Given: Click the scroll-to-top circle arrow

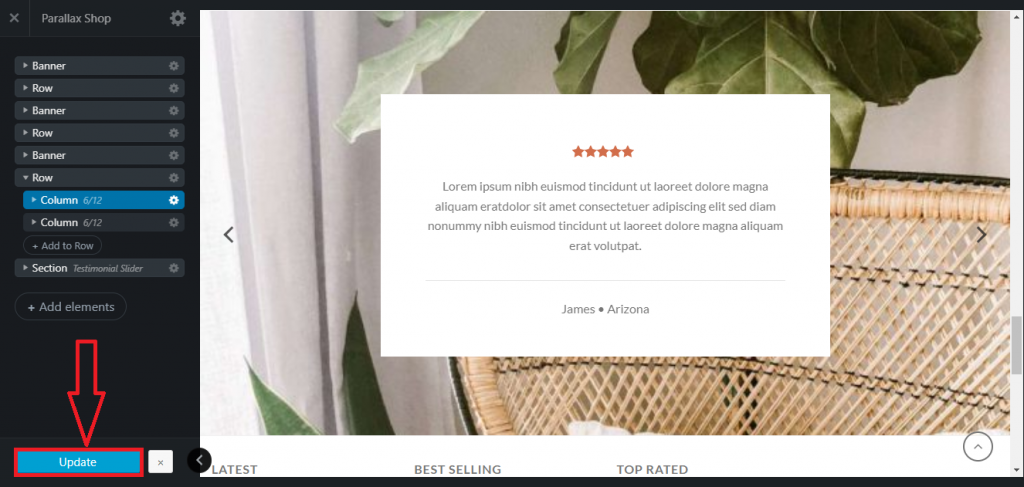Looking at the screenshot, I should [978, 447].
